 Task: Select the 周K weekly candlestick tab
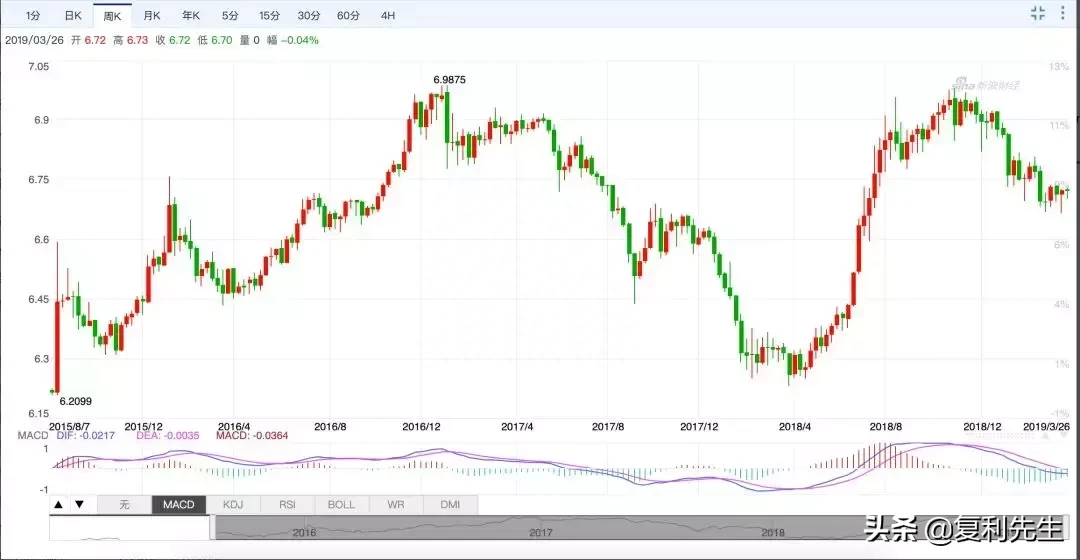[111, 16]
